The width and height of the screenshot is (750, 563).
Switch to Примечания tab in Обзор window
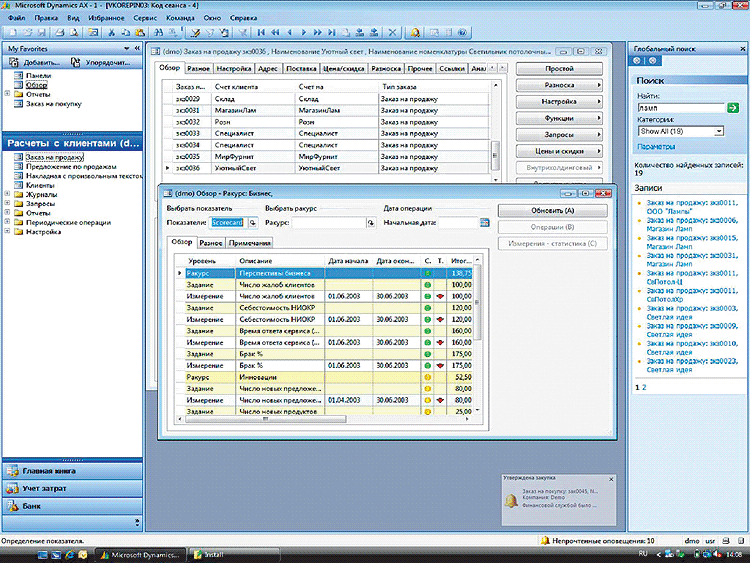click(x=250, y=243)
